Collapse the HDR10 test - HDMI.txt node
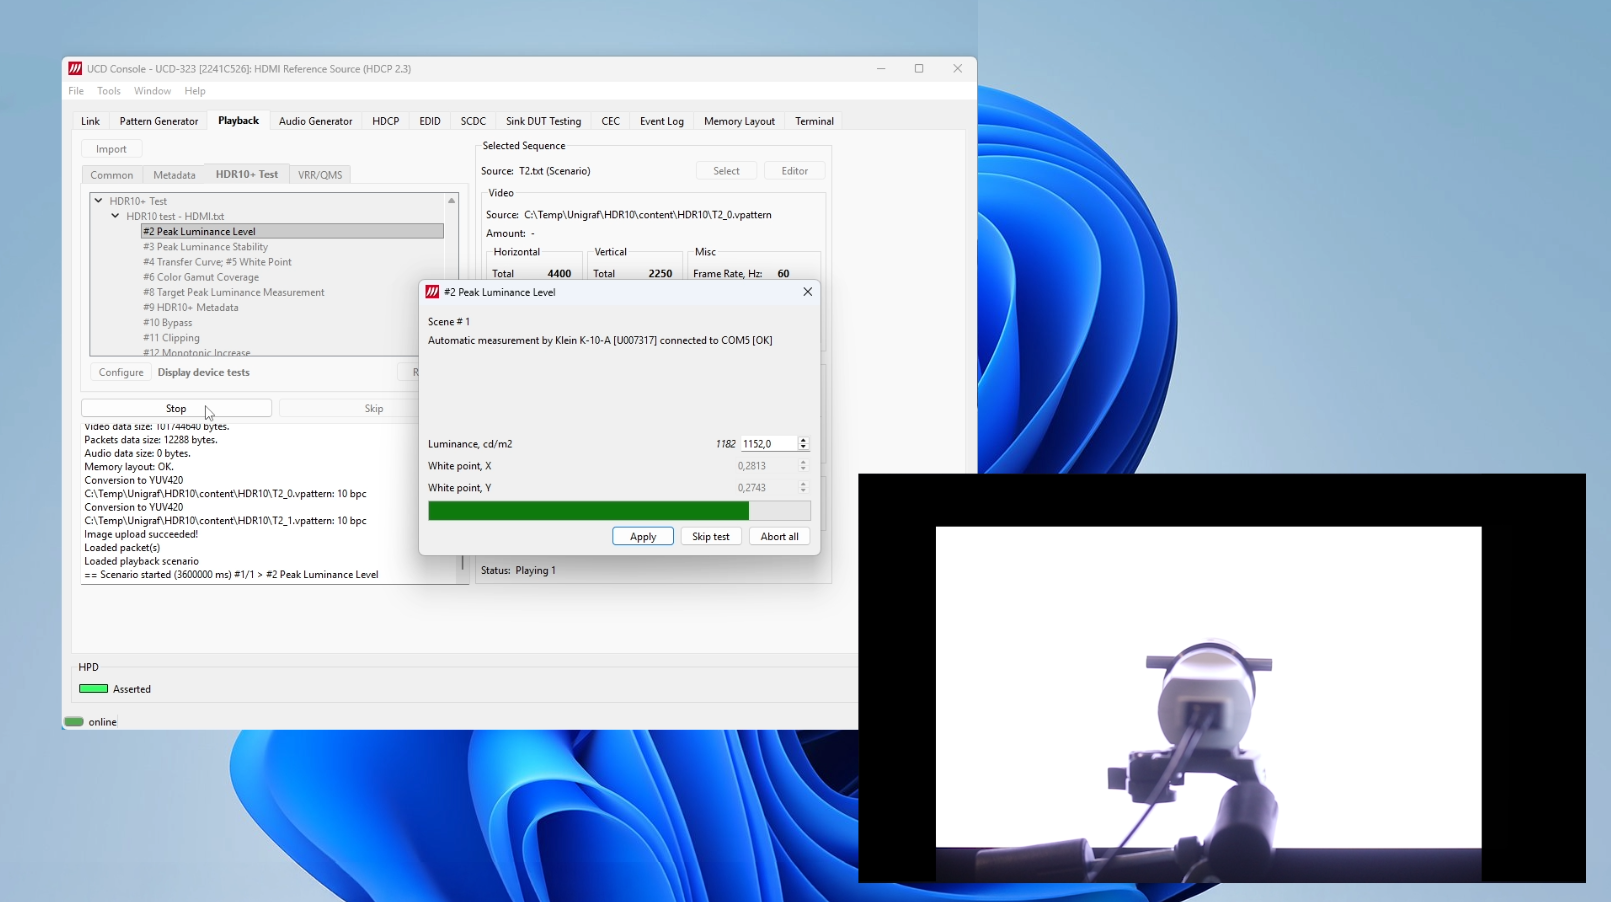This screenshot has height=902, width=1611. pos(115,216)
